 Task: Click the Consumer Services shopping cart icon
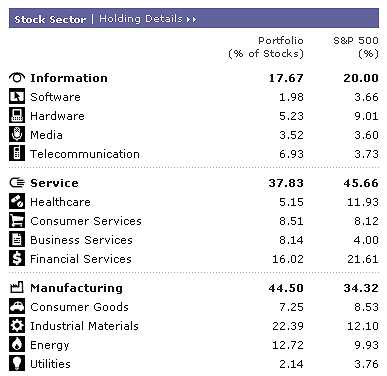click(x=17, y=221)
